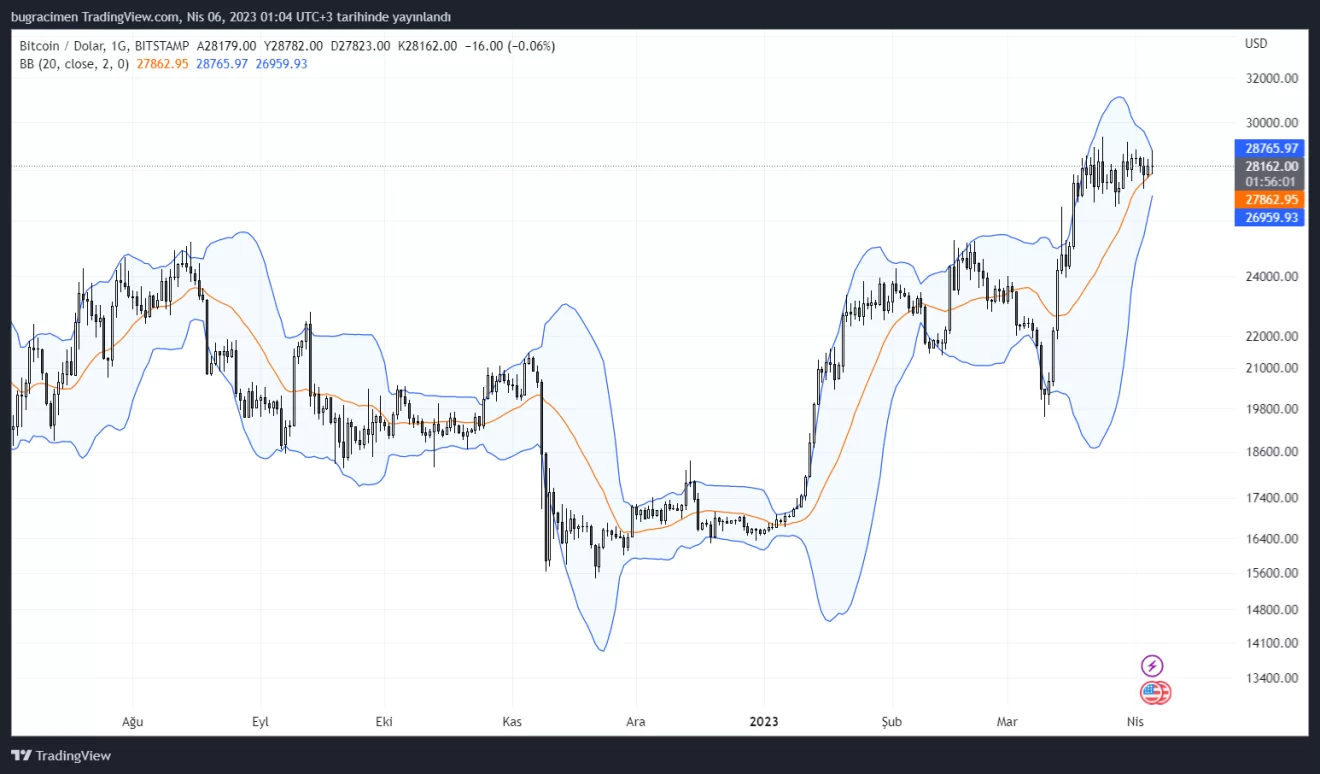
Task: Click the US flag economic event icon
Action: 1153,692
